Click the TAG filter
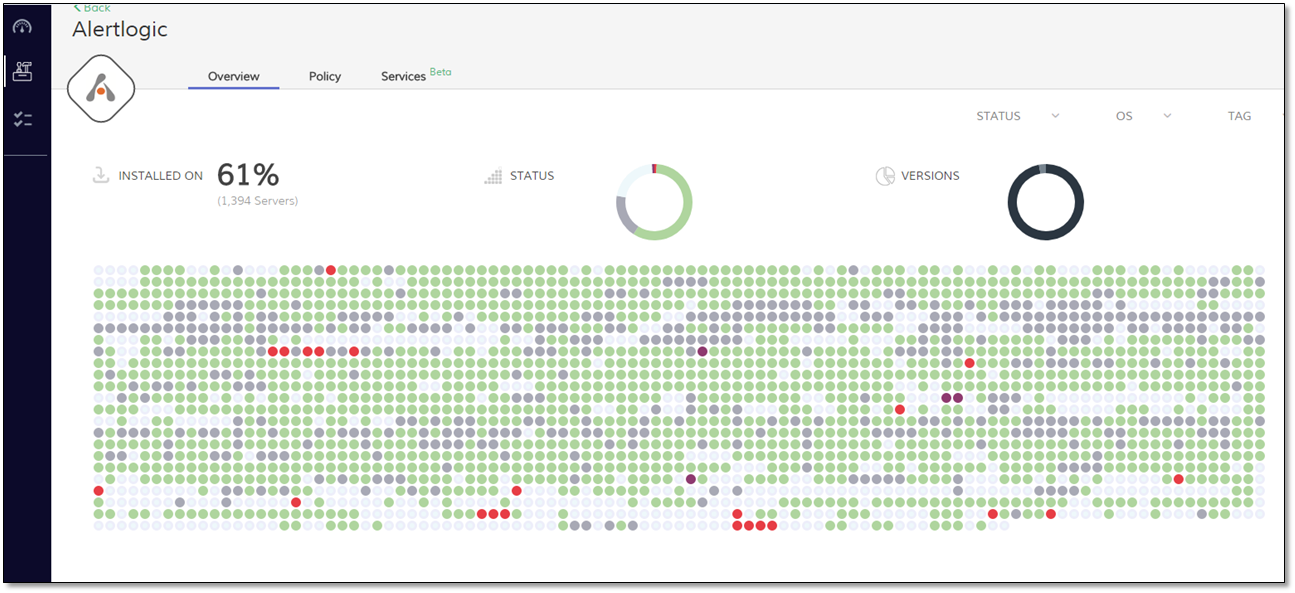 tap(1239, 116)
